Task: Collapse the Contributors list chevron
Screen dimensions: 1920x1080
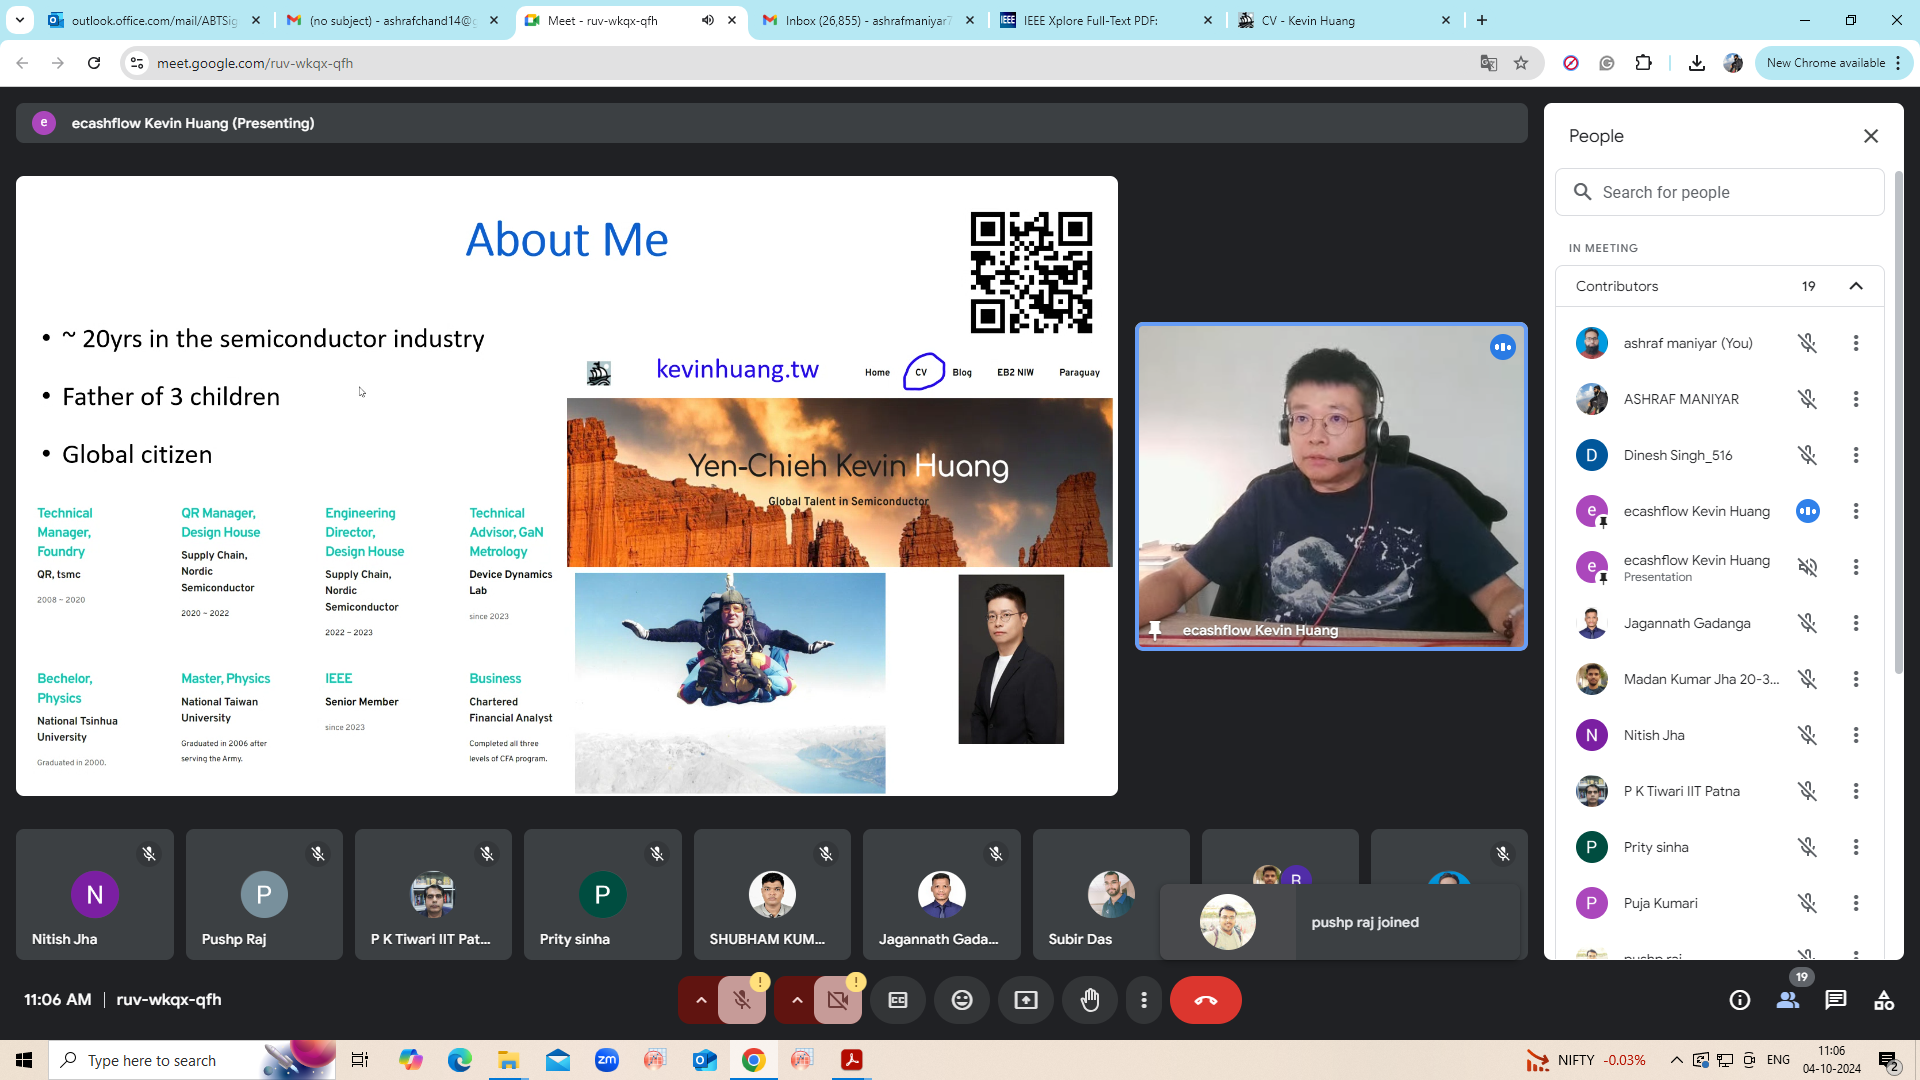Action: (1856, 286)
